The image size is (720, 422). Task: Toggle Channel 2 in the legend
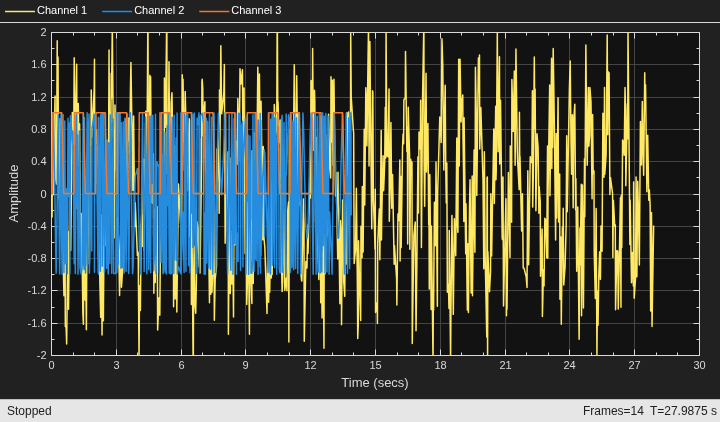(x=143, y=10)
